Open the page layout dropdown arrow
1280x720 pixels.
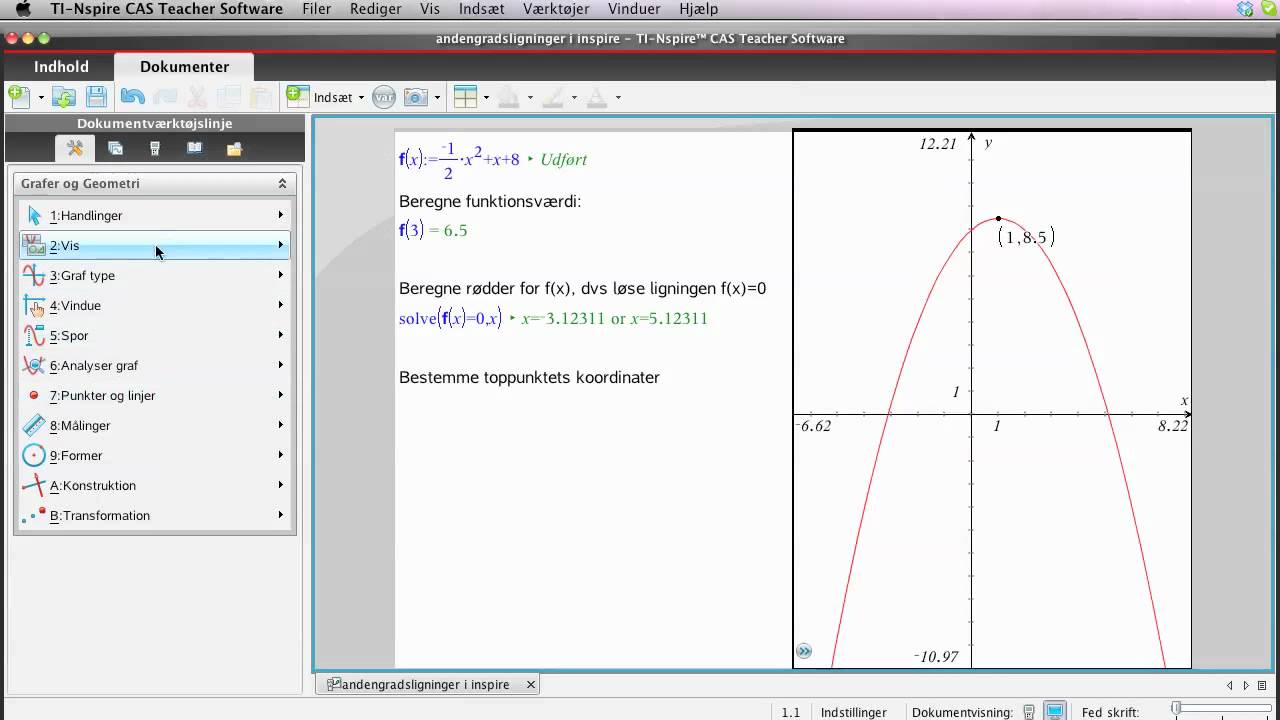tap(486, 98)
